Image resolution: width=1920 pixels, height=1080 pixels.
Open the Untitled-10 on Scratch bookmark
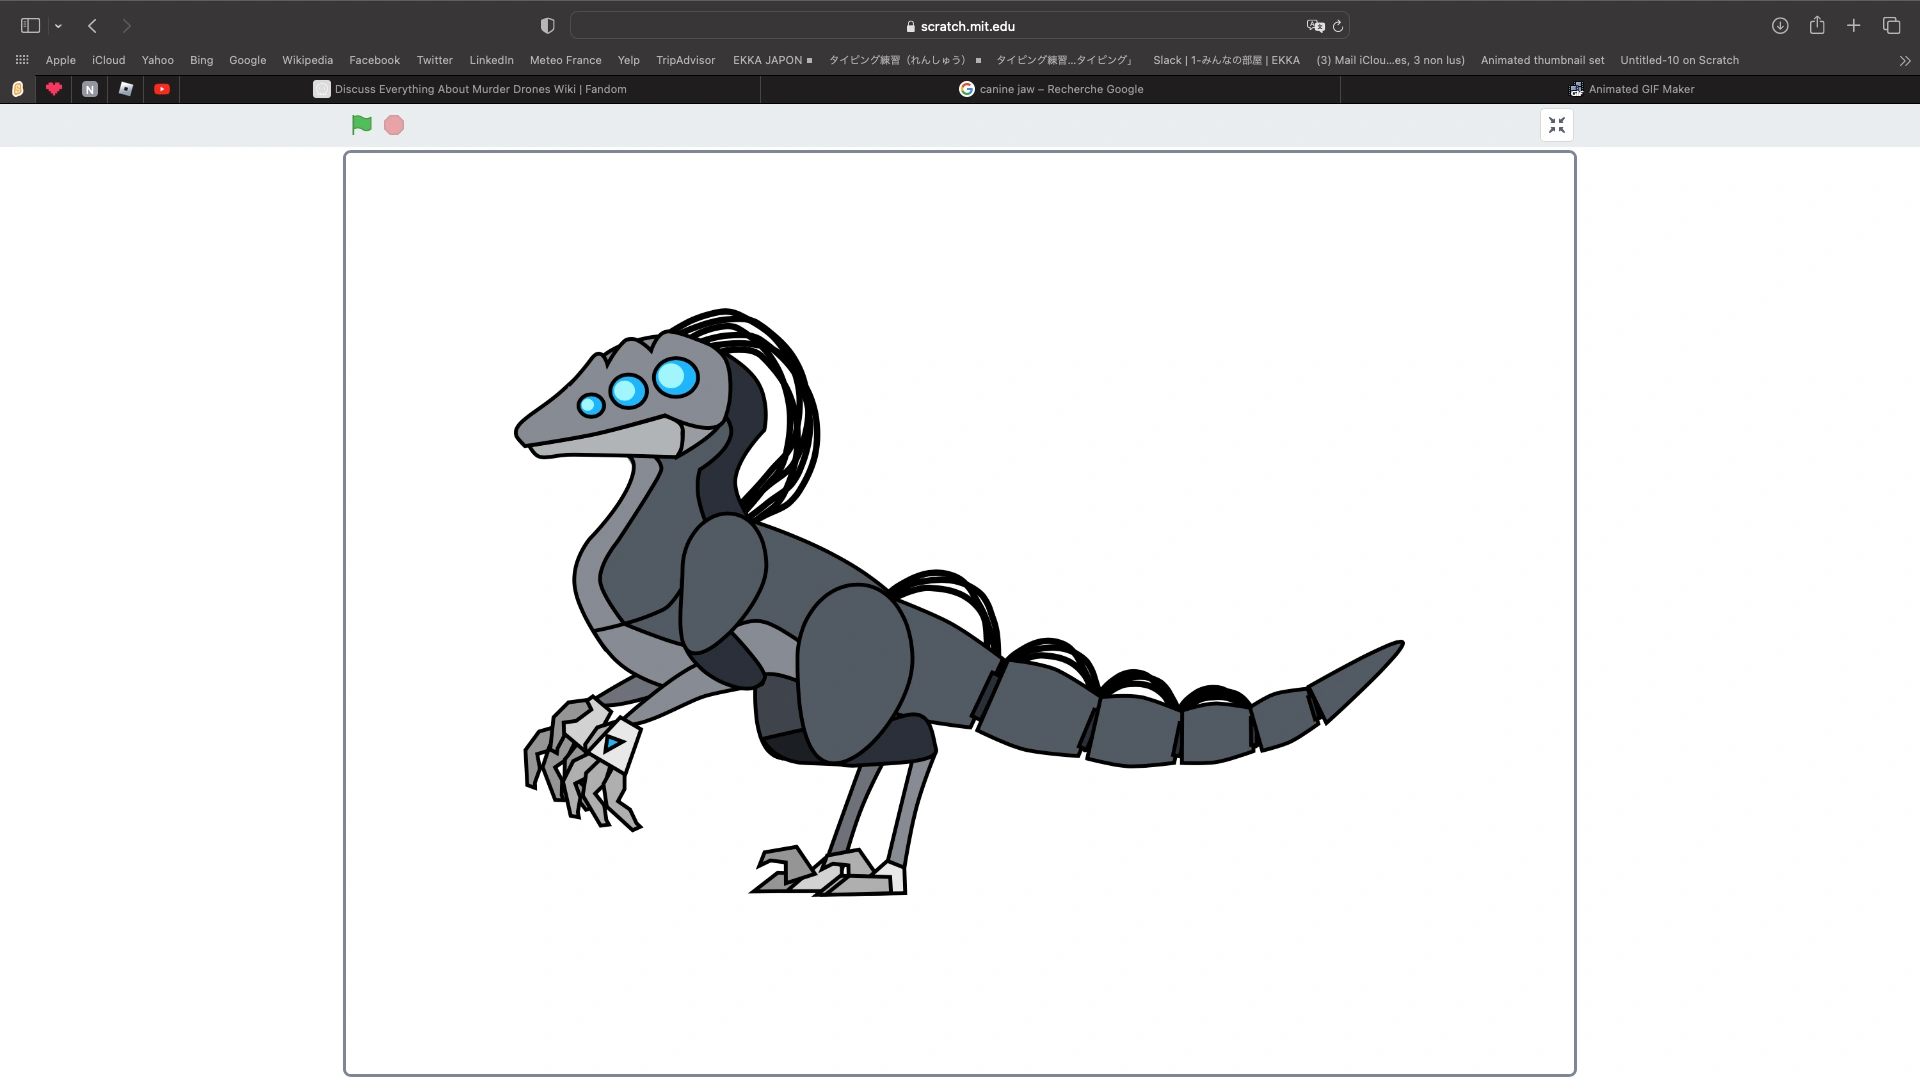point(1679,60)
